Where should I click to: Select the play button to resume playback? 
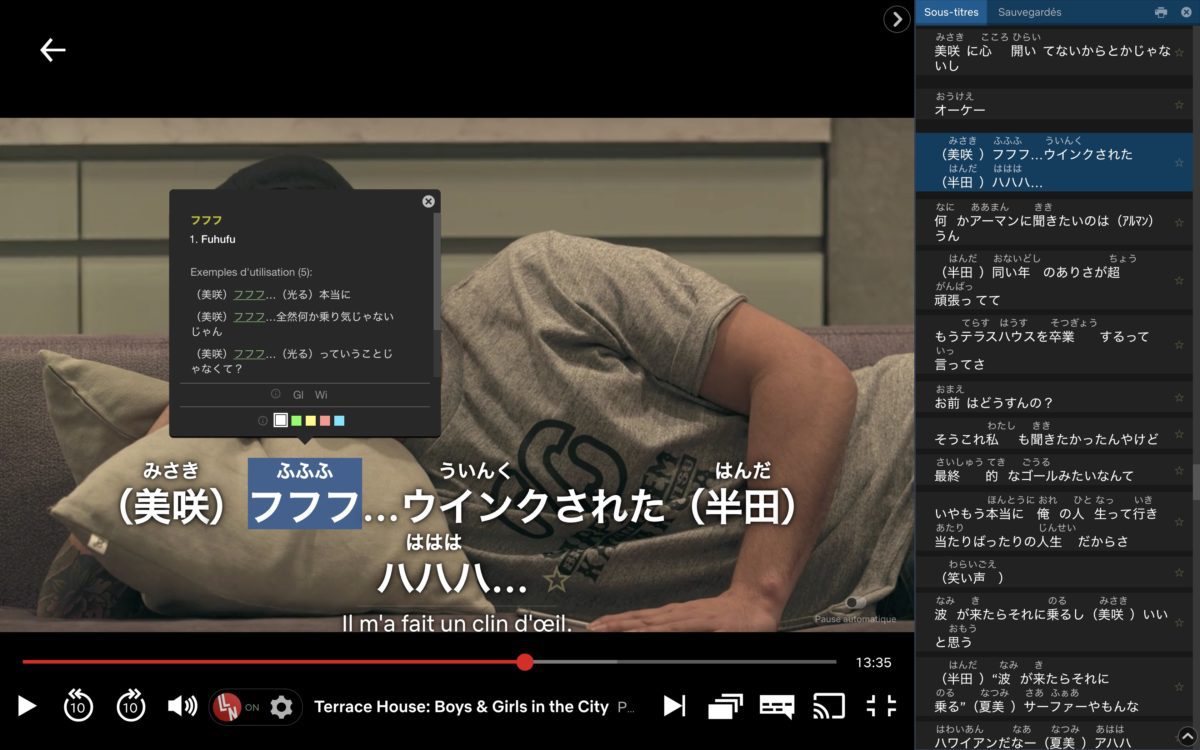(25, 706)
